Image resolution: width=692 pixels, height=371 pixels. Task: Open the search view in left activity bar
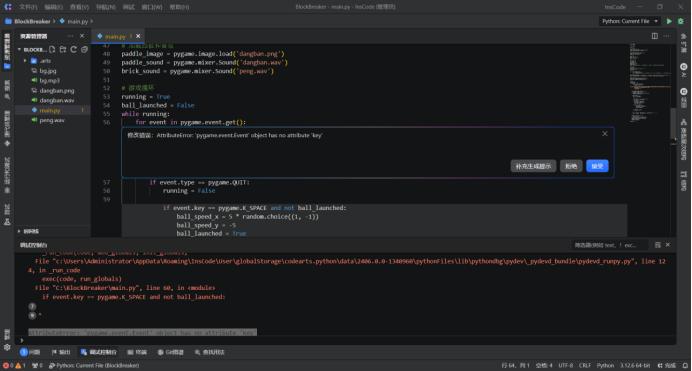pyautogui.click(x=7, y=90)
